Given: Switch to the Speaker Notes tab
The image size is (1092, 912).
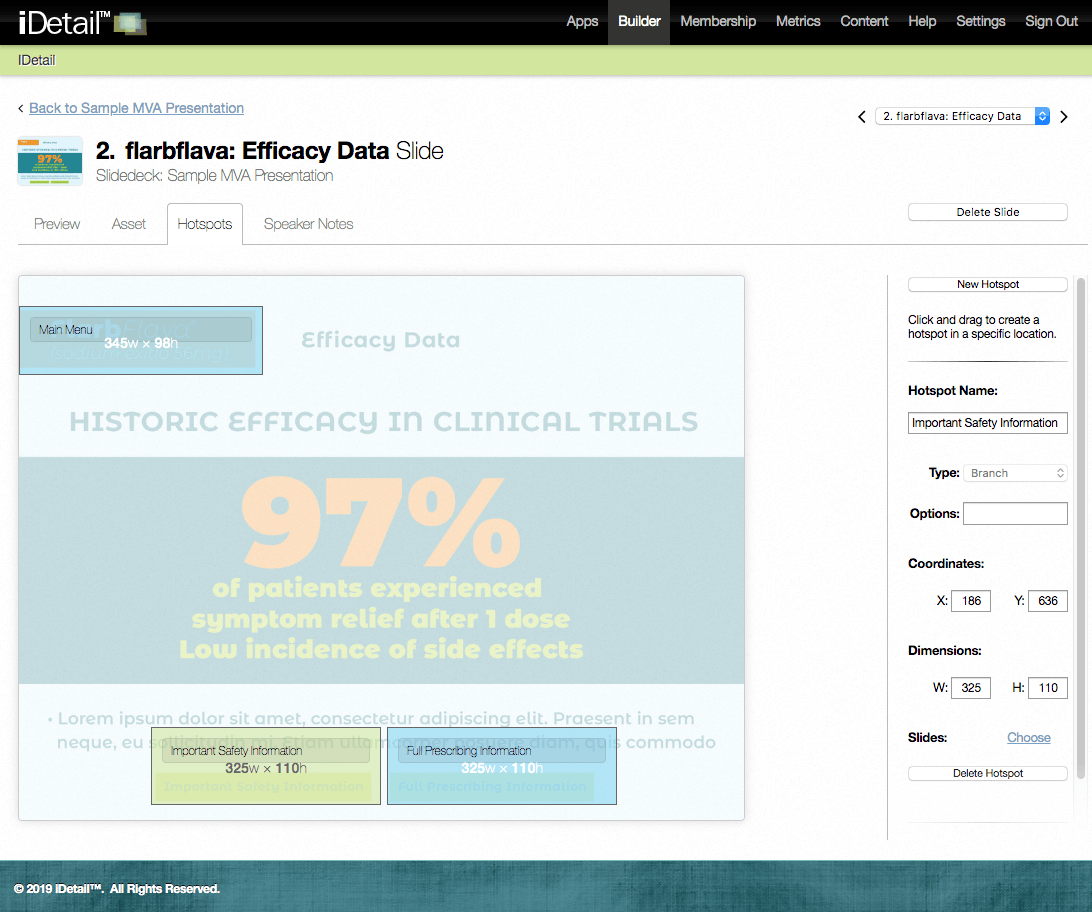Looking at the screenshot, I should [x=309, y=224].
